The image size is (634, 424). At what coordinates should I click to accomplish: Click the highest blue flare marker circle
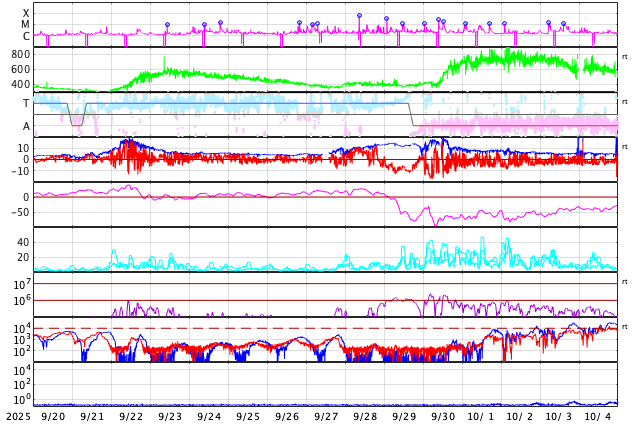click(359, 16)
